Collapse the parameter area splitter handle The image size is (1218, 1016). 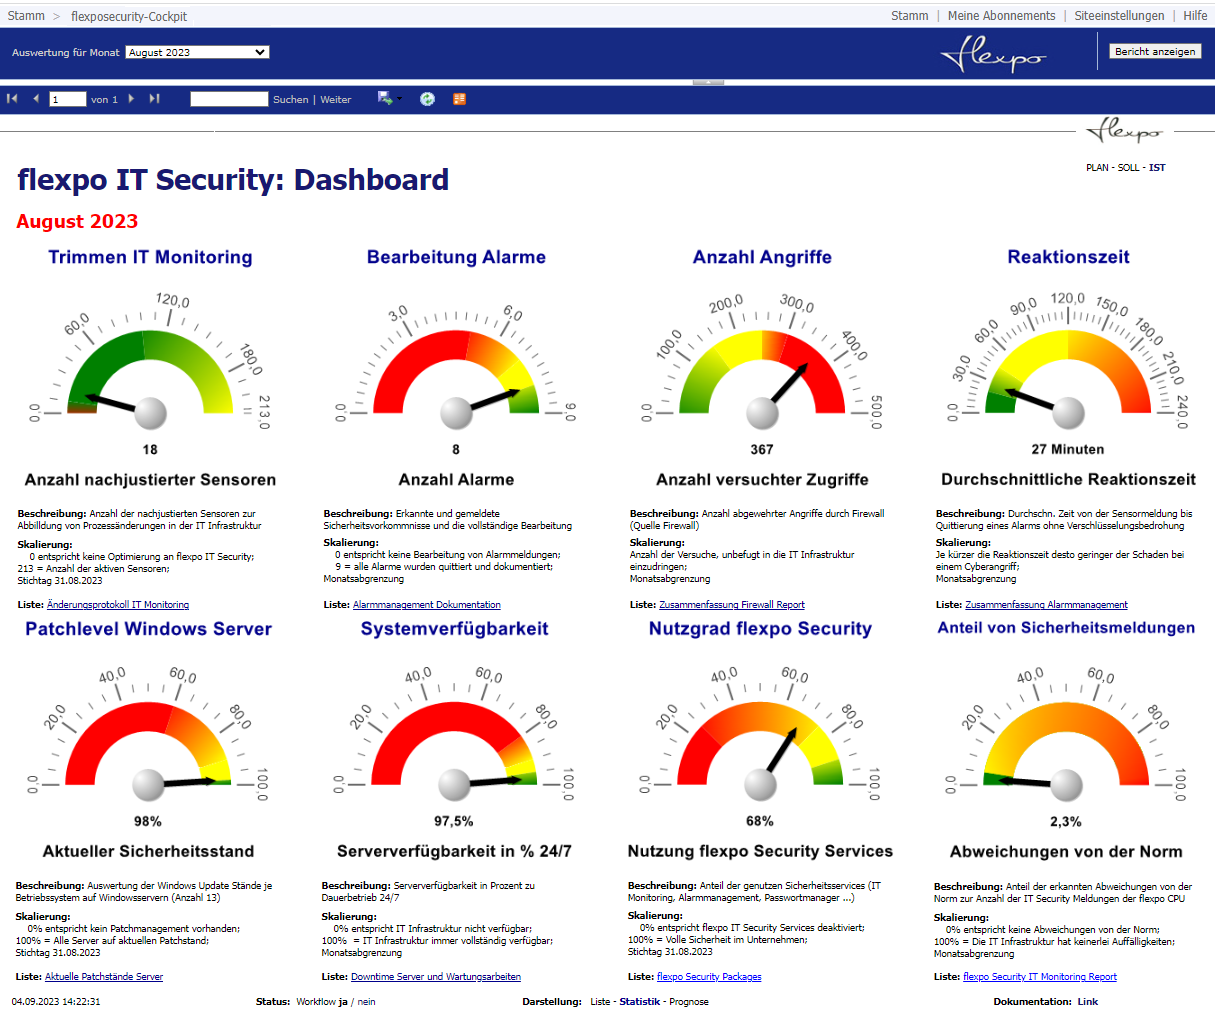(708, 82)
